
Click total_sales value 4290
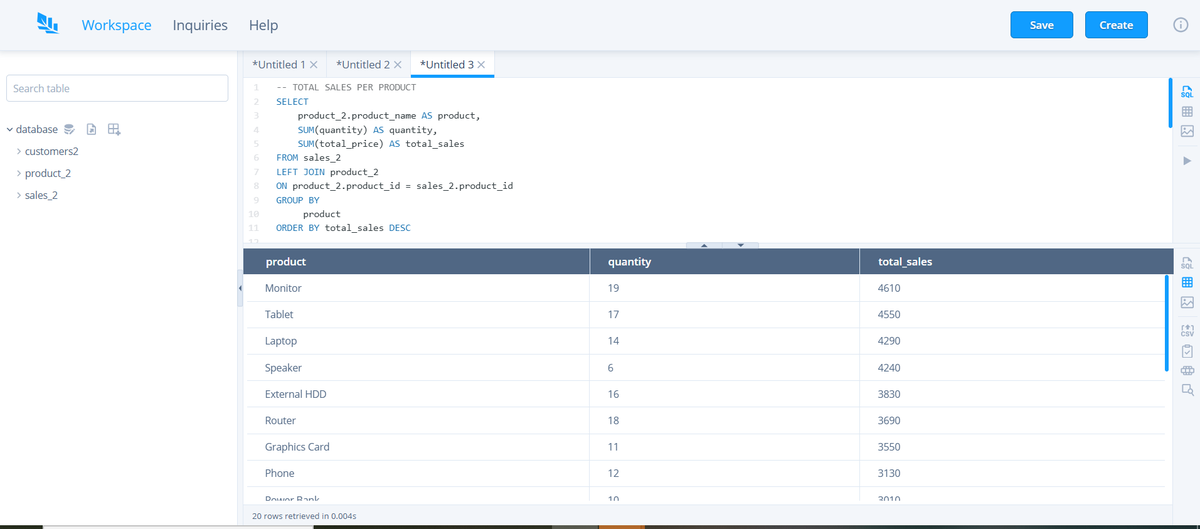[x=890, y=341]
